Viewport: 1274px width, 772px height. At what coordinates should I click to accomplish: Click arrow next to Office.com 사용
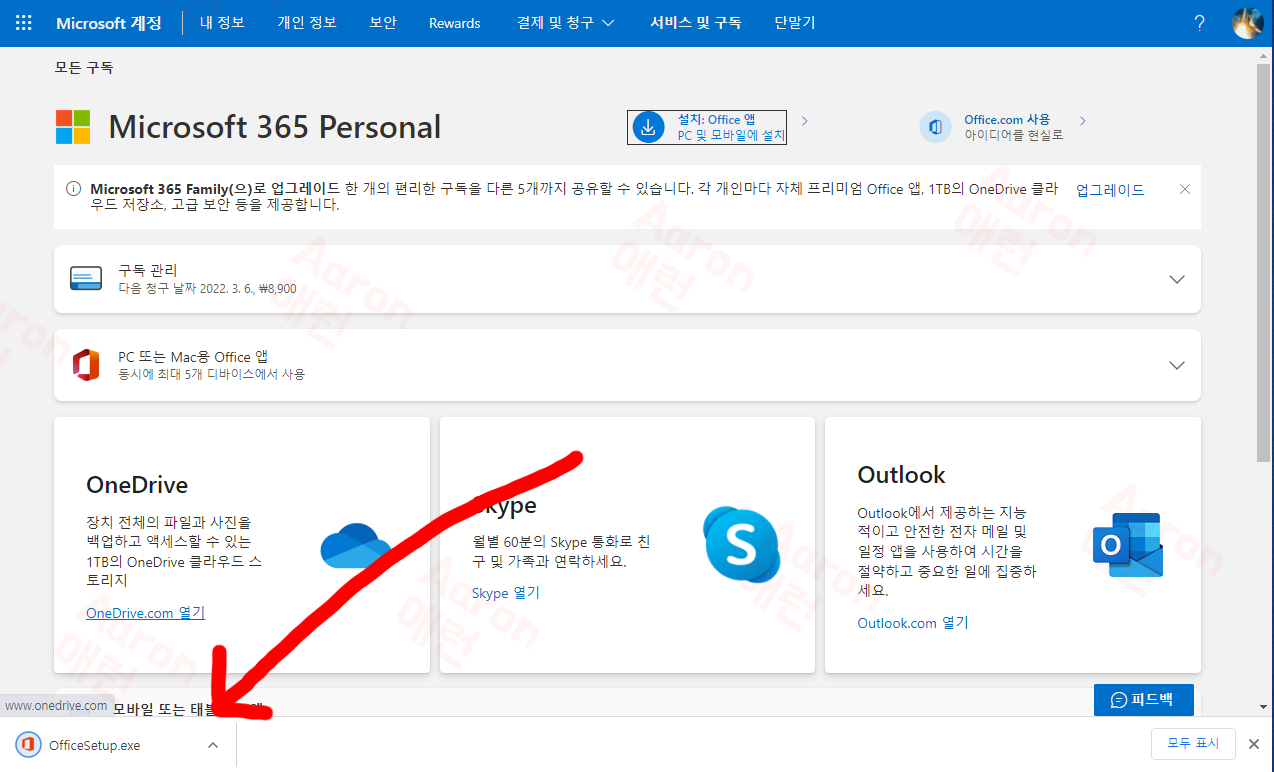pos(1082,121)
